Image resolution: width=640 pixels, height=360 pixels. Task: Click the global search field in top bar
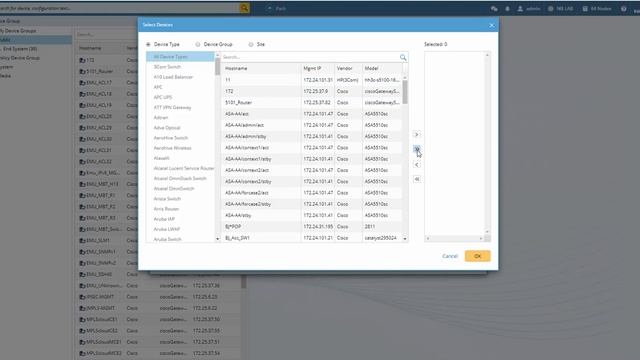pyautogui.click(x=119, y=8)
